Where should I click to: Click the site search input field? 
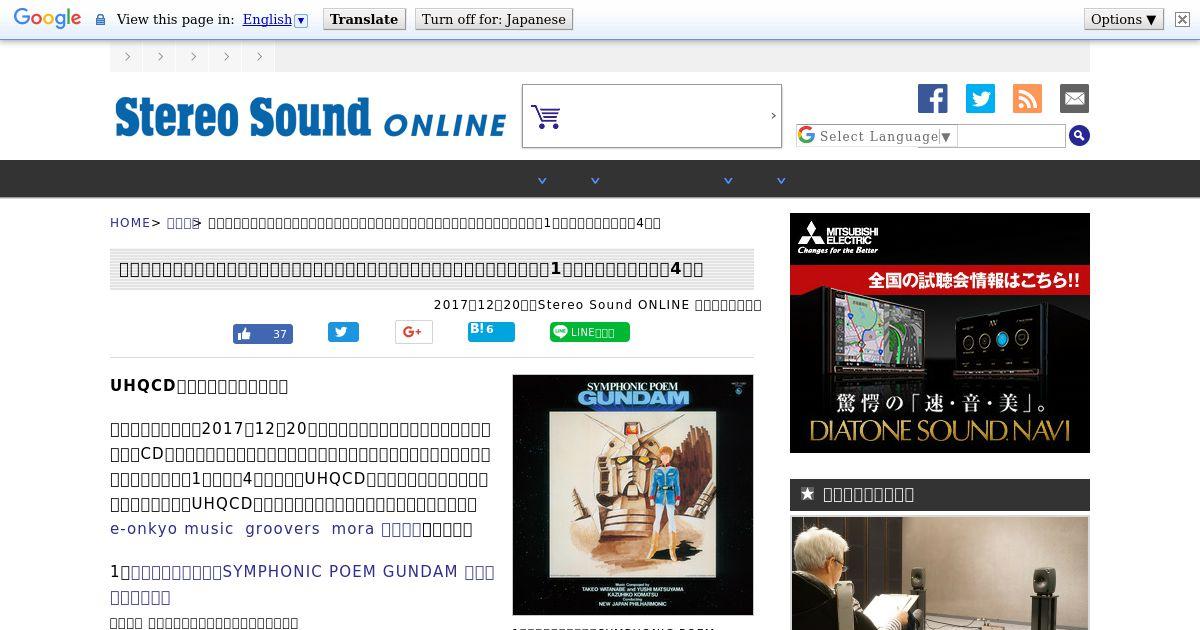(x=1012, y=136)
